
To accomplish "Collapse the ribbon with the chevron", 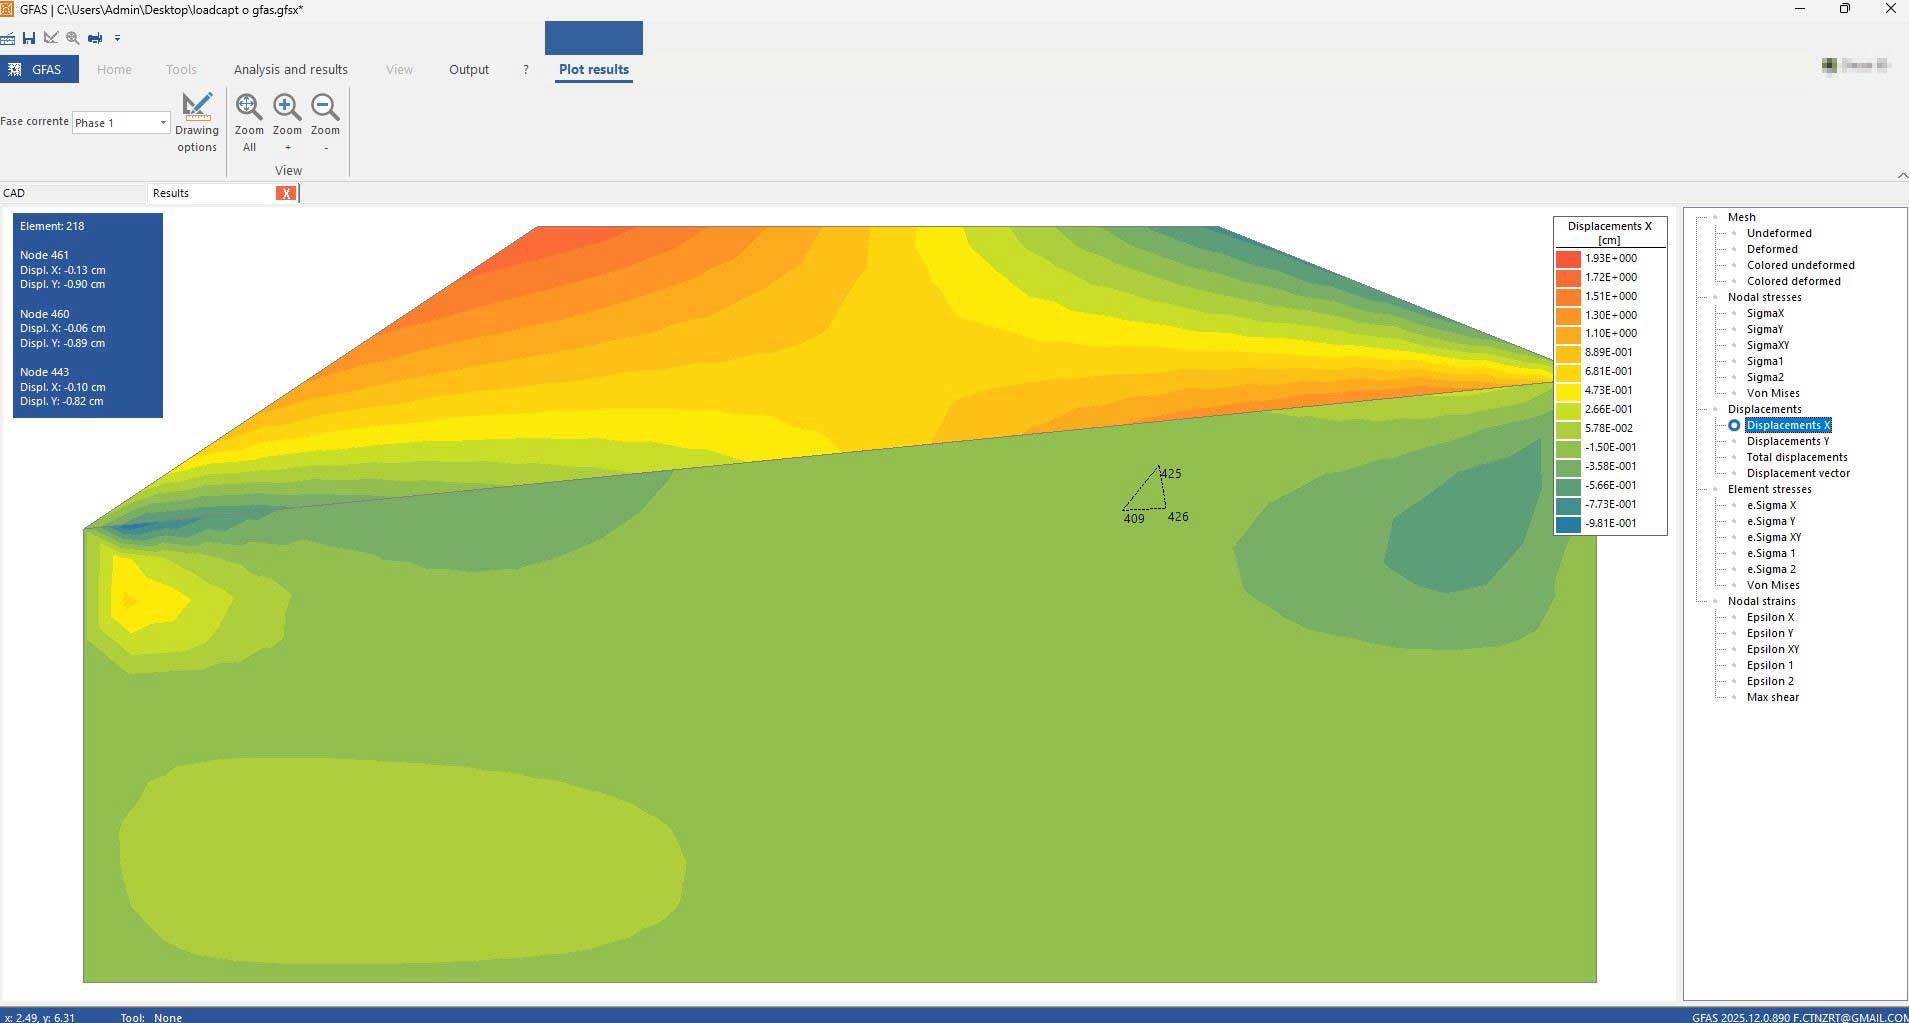I will coord(1901,175).
